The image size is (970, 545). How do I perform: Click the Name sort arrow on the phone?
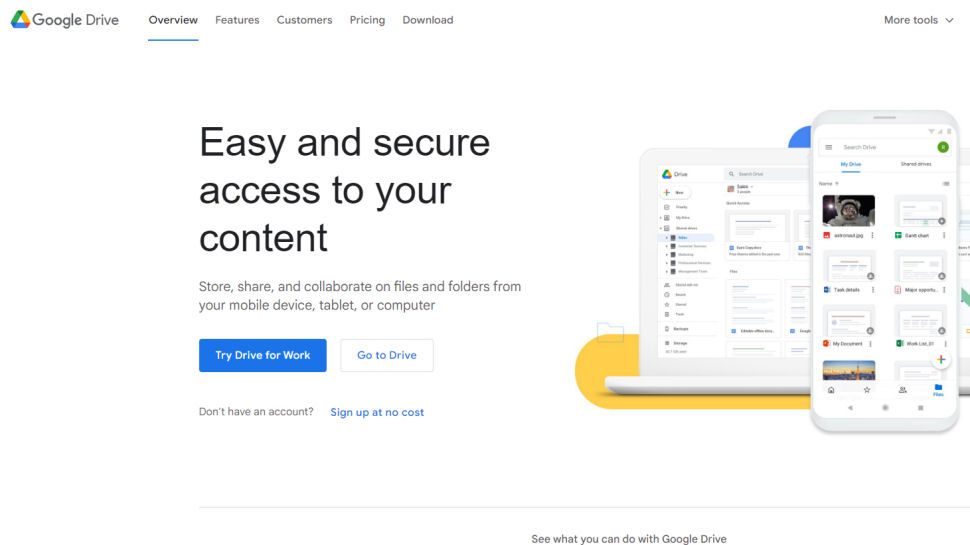[x=837, y=184]
